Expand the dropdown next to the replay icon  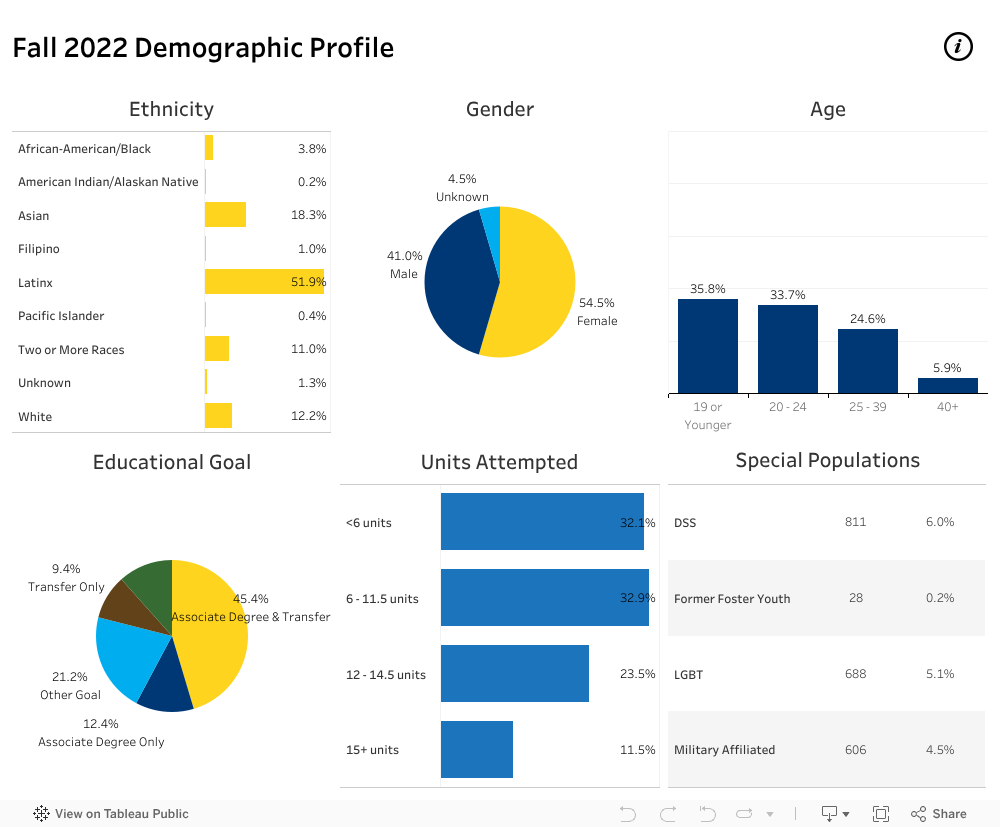click(768, 813)
